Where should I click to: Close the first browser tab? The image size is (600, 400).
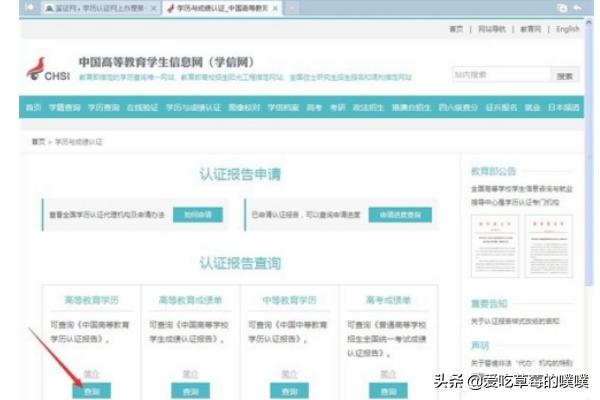pos(154,8)
